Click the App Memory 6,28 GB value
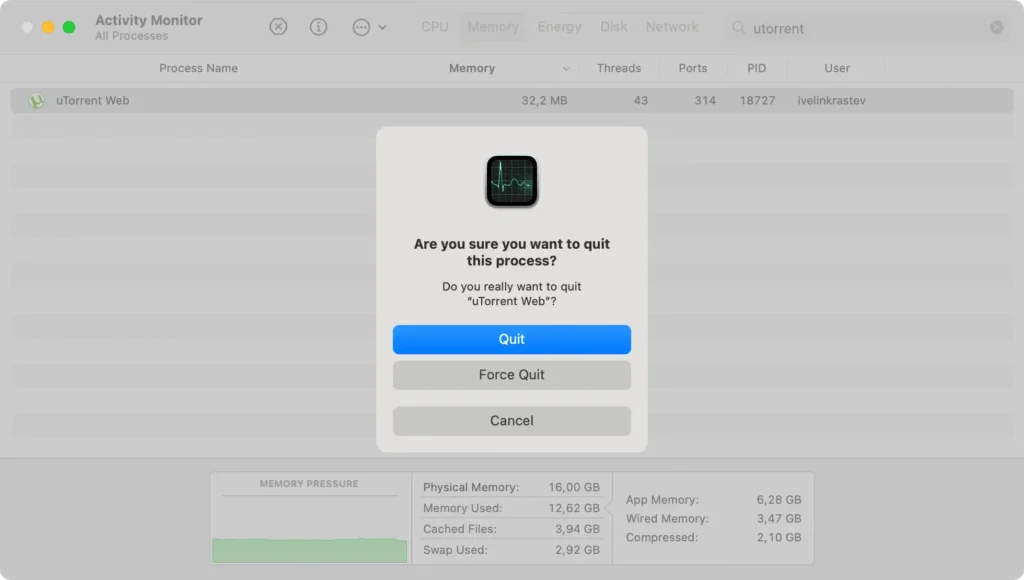The height and width of the screenshot is (580, 1024). [779, 500]
